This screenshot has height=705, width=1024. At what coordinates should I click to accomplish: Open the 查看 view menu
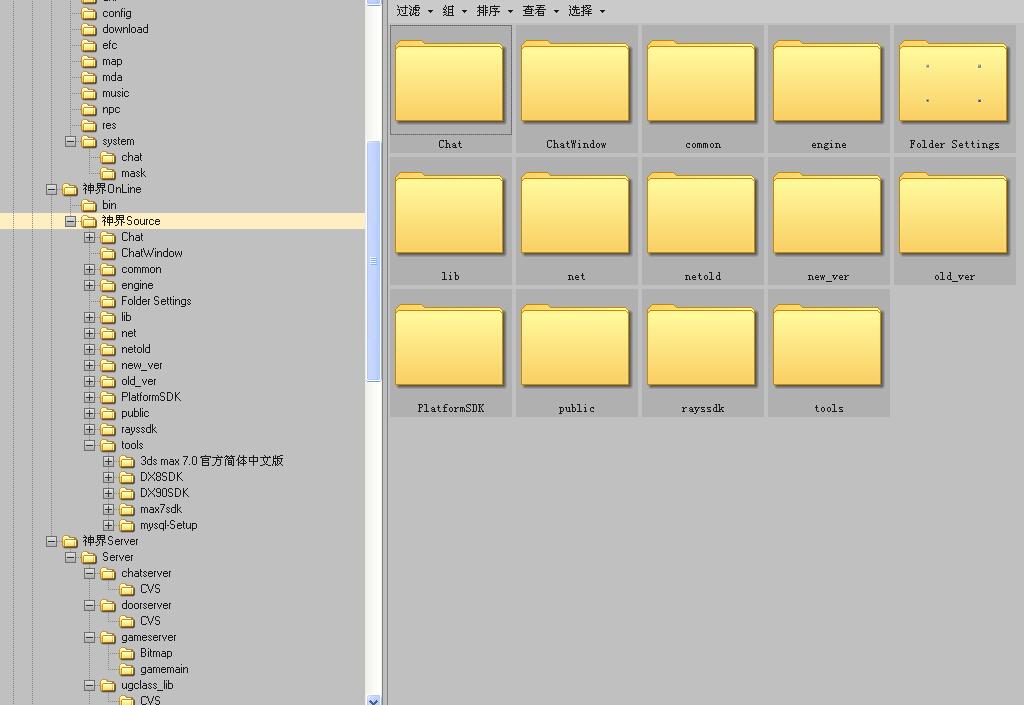pyautogui.click(x=540, y=10)
